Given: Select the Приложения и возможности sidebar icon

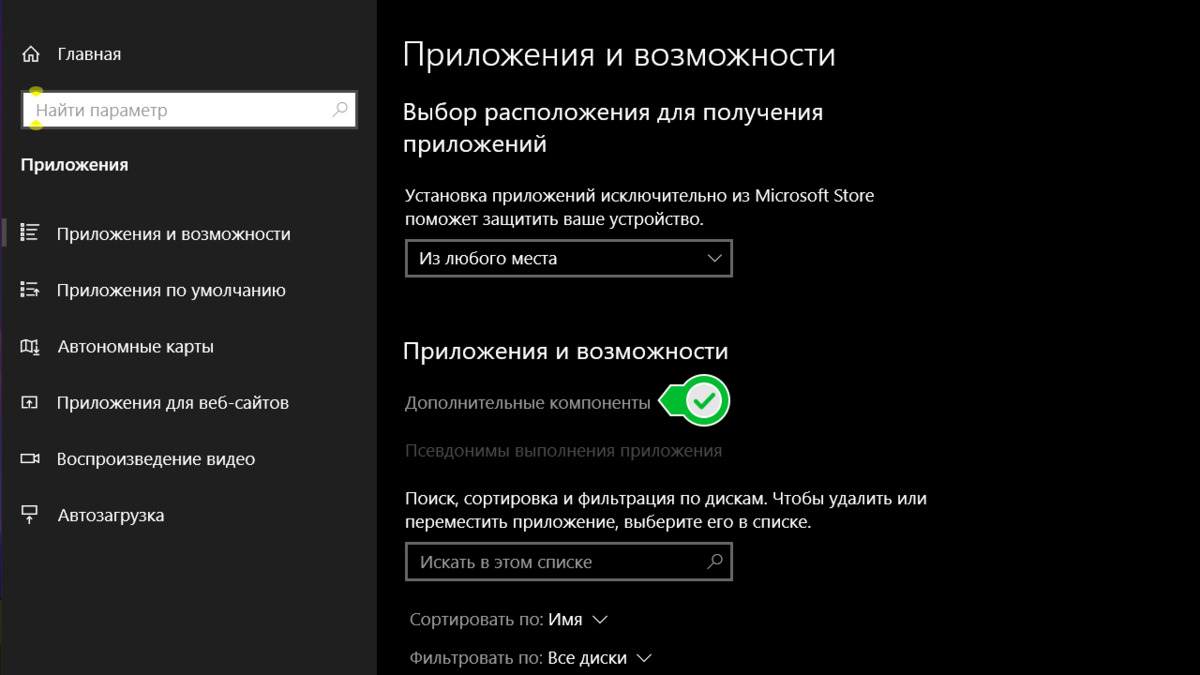Looking at the screenshot, I should tap(27, 233).
